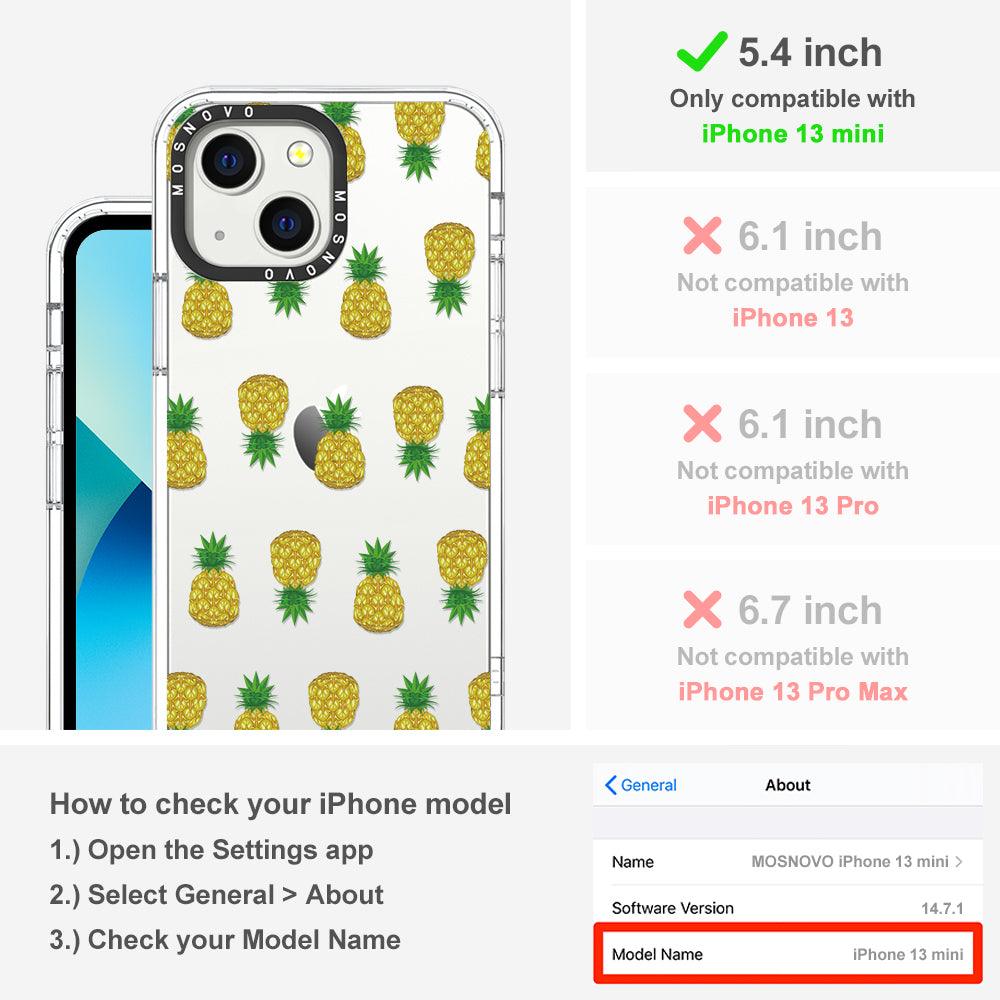
Task: Click the iPhone 13 Pro Max label
Action: coord(793,692)
